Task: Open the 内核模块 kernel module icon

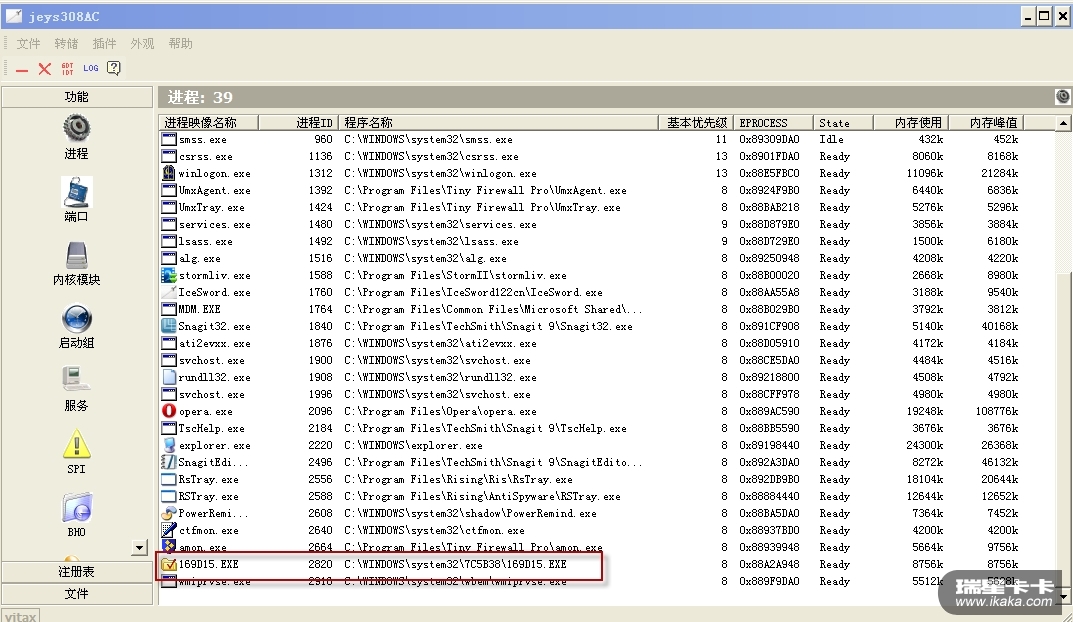Action: point(77,255)
